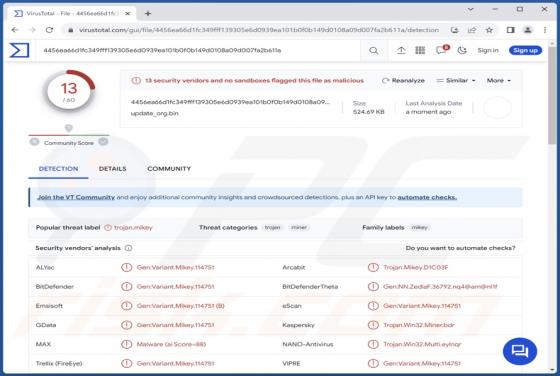
Task: Click the miner threat category tag
Action: 299,227
